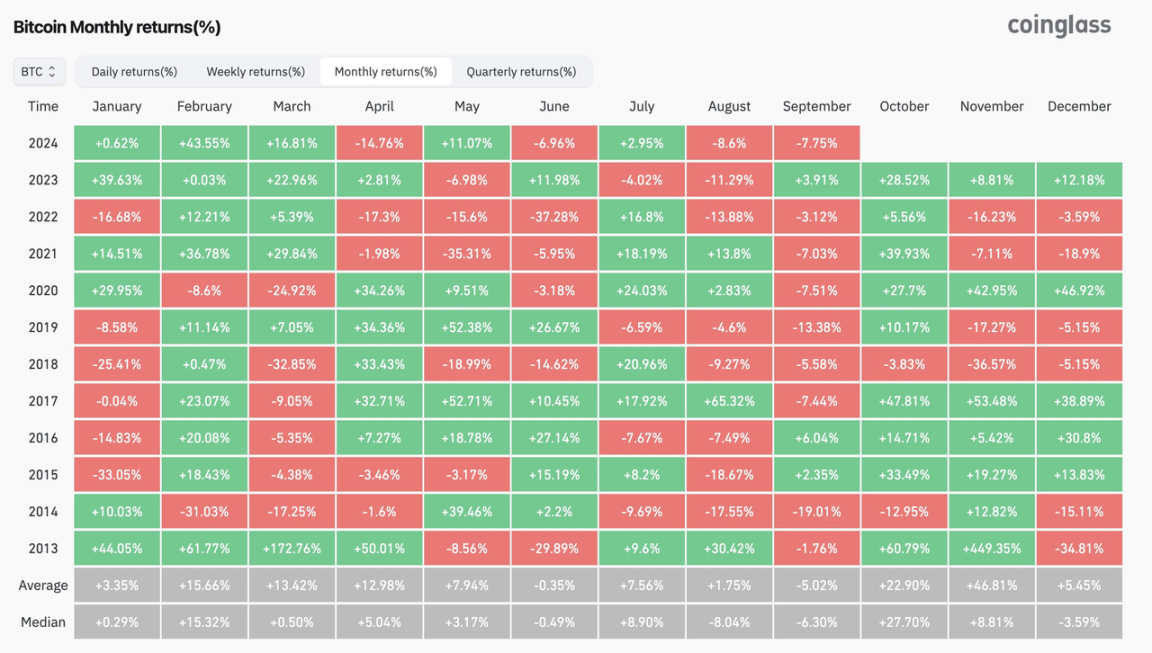Viewport: 1152px width, 653px height.
Task: Switch to Daily returns(%) tab
Action: (x=134, y=72)
